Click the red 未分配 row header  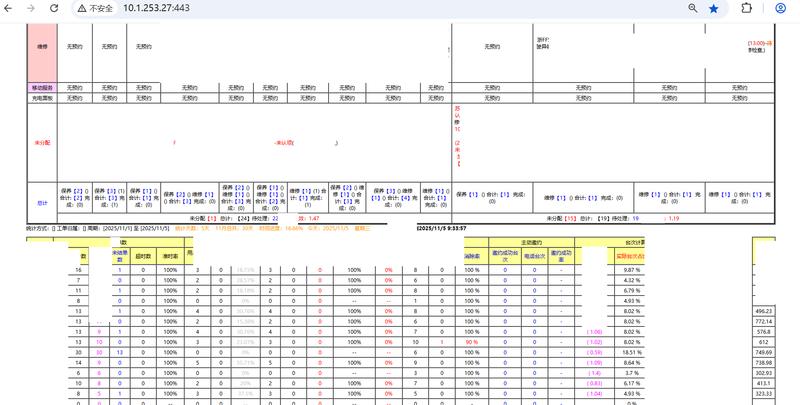click(x=42, y=143)
